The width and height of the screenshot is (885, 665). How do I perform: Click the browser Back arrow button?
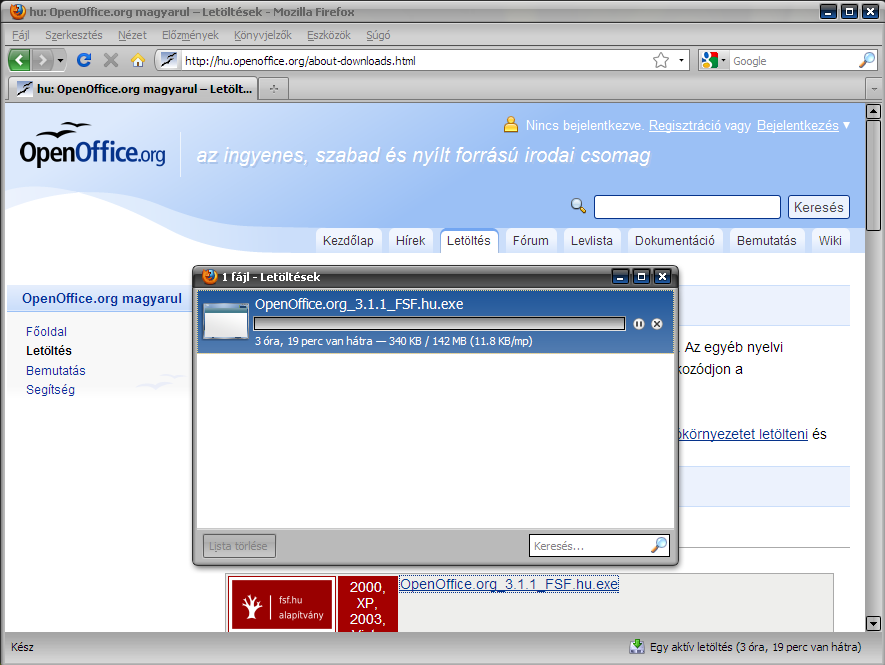click(x=20, y=61)
